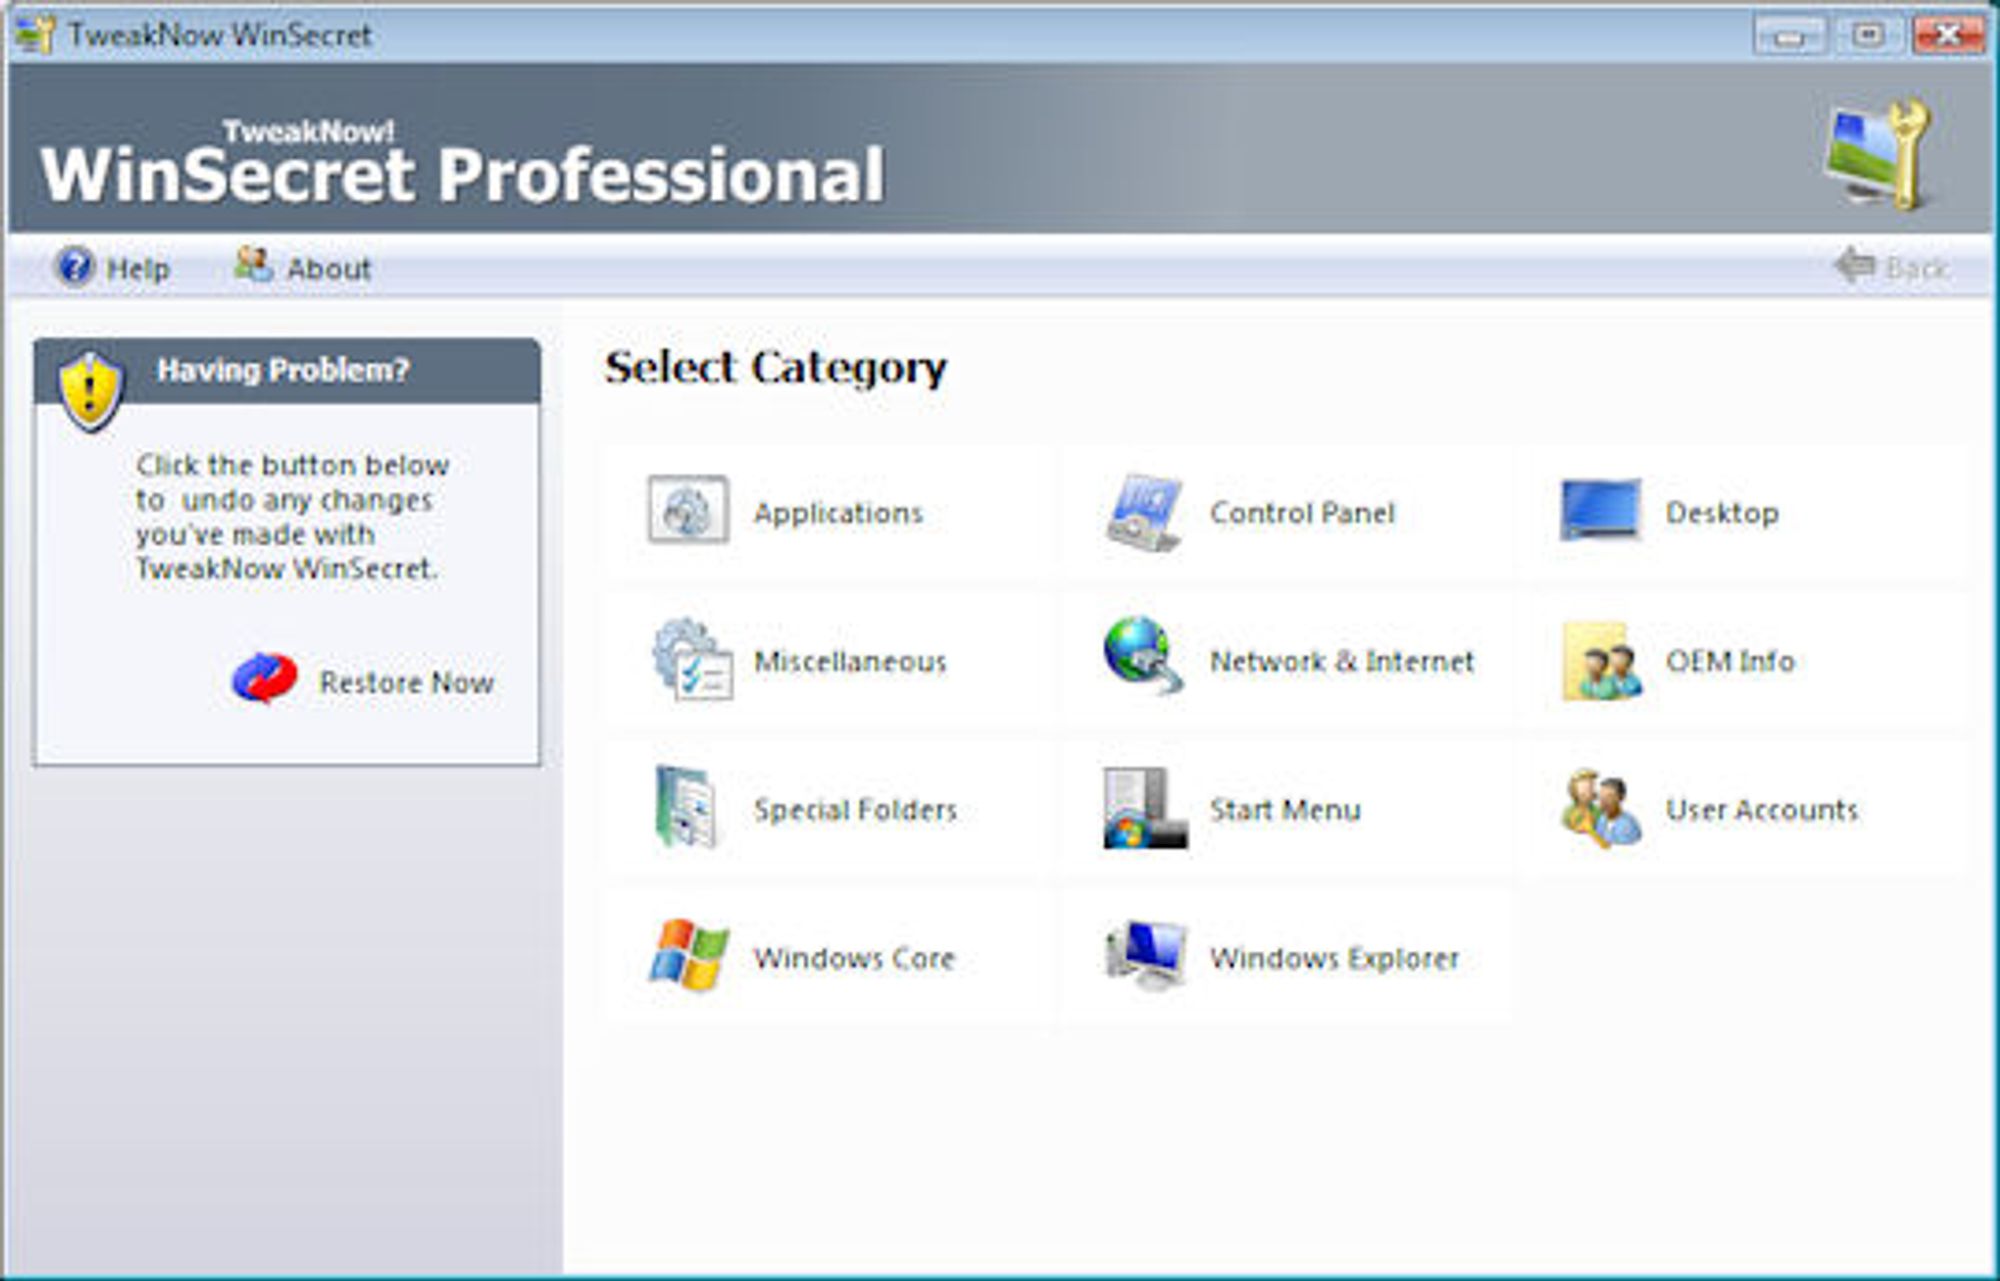Open the User Accounts people icon

point(1601,808)
